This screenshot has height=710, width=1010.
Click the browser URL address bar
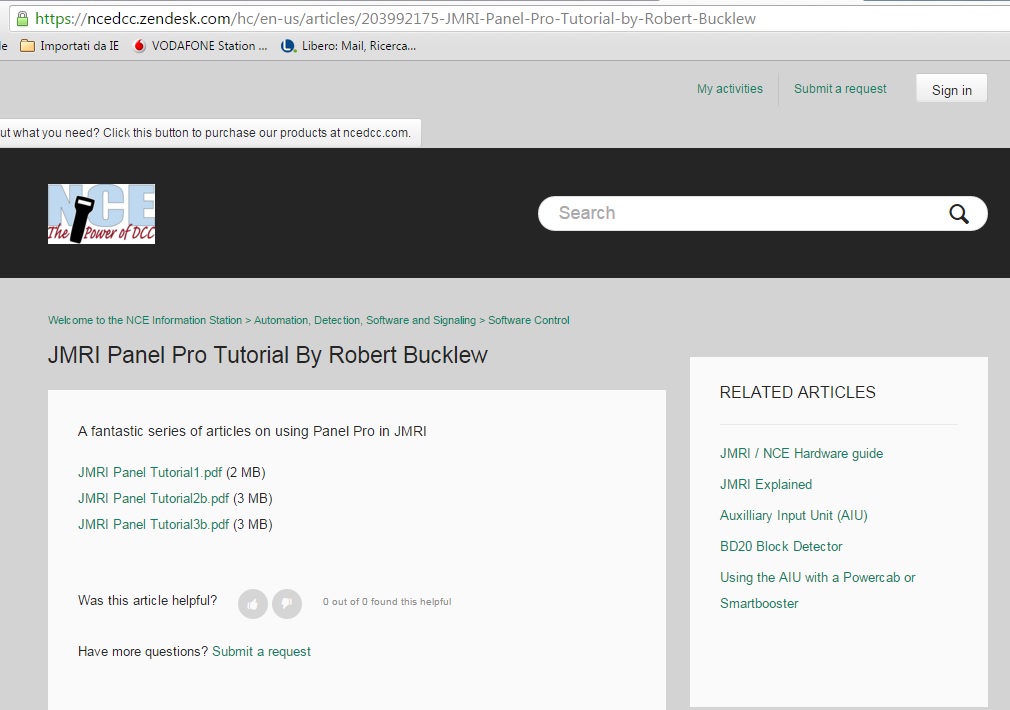click(500, 18)
